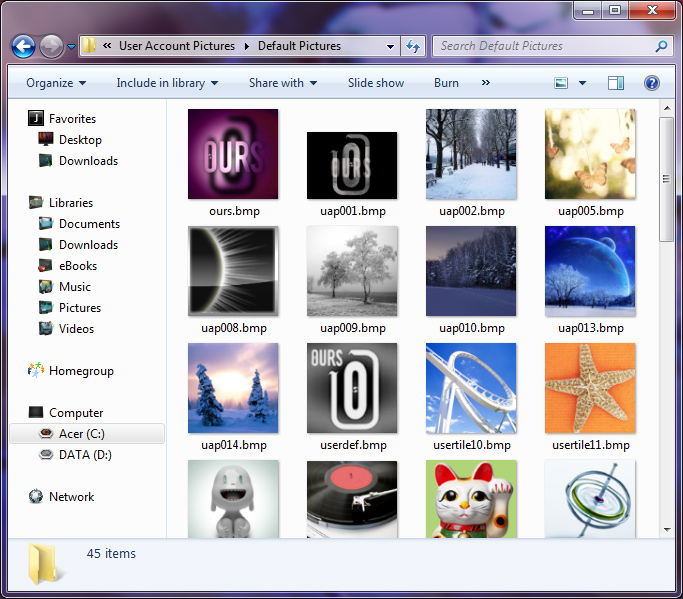Select the userdef.bmp thumbnail
Screen dimensions: 683x599
(352, 388)
